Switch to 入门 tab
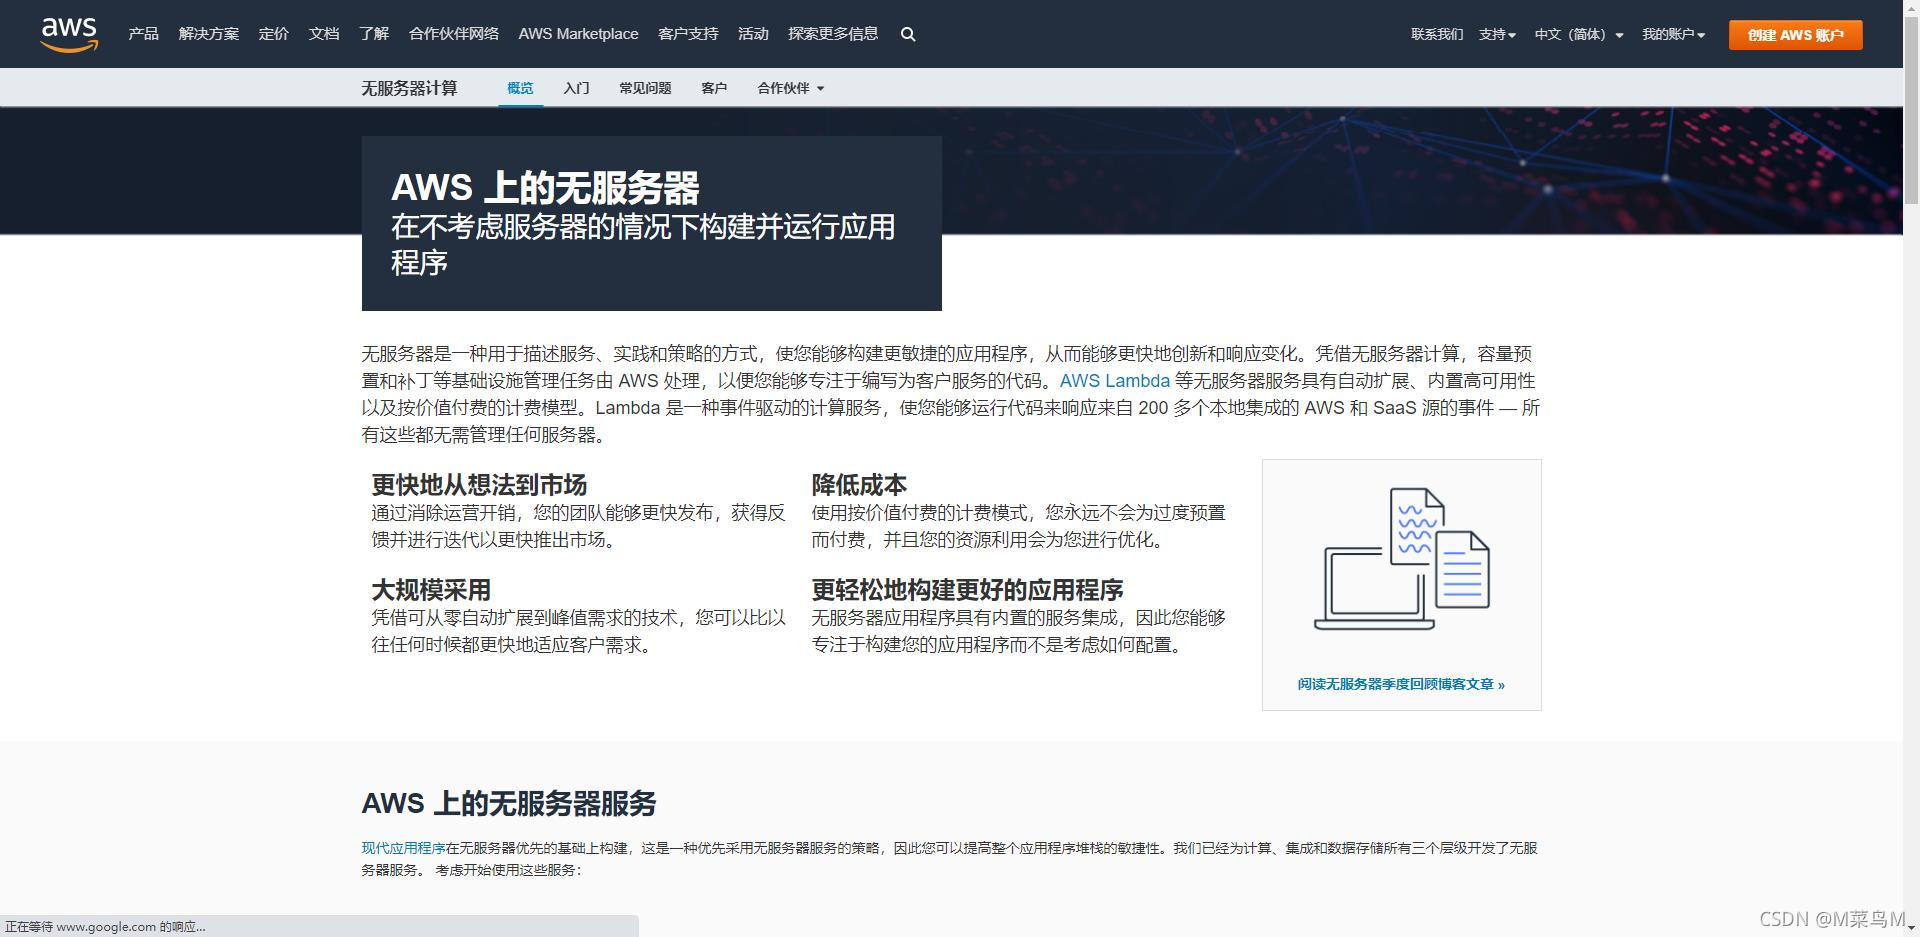Image resolution: width=1920 pixels, height=937 pixels. [x=576, y=88]
